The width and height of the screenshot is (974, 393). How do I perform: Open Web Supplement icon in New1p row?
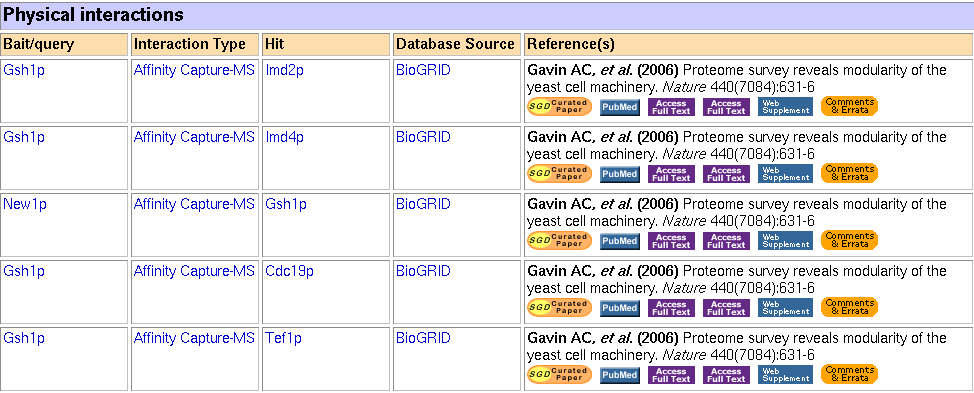coord(785,241)
